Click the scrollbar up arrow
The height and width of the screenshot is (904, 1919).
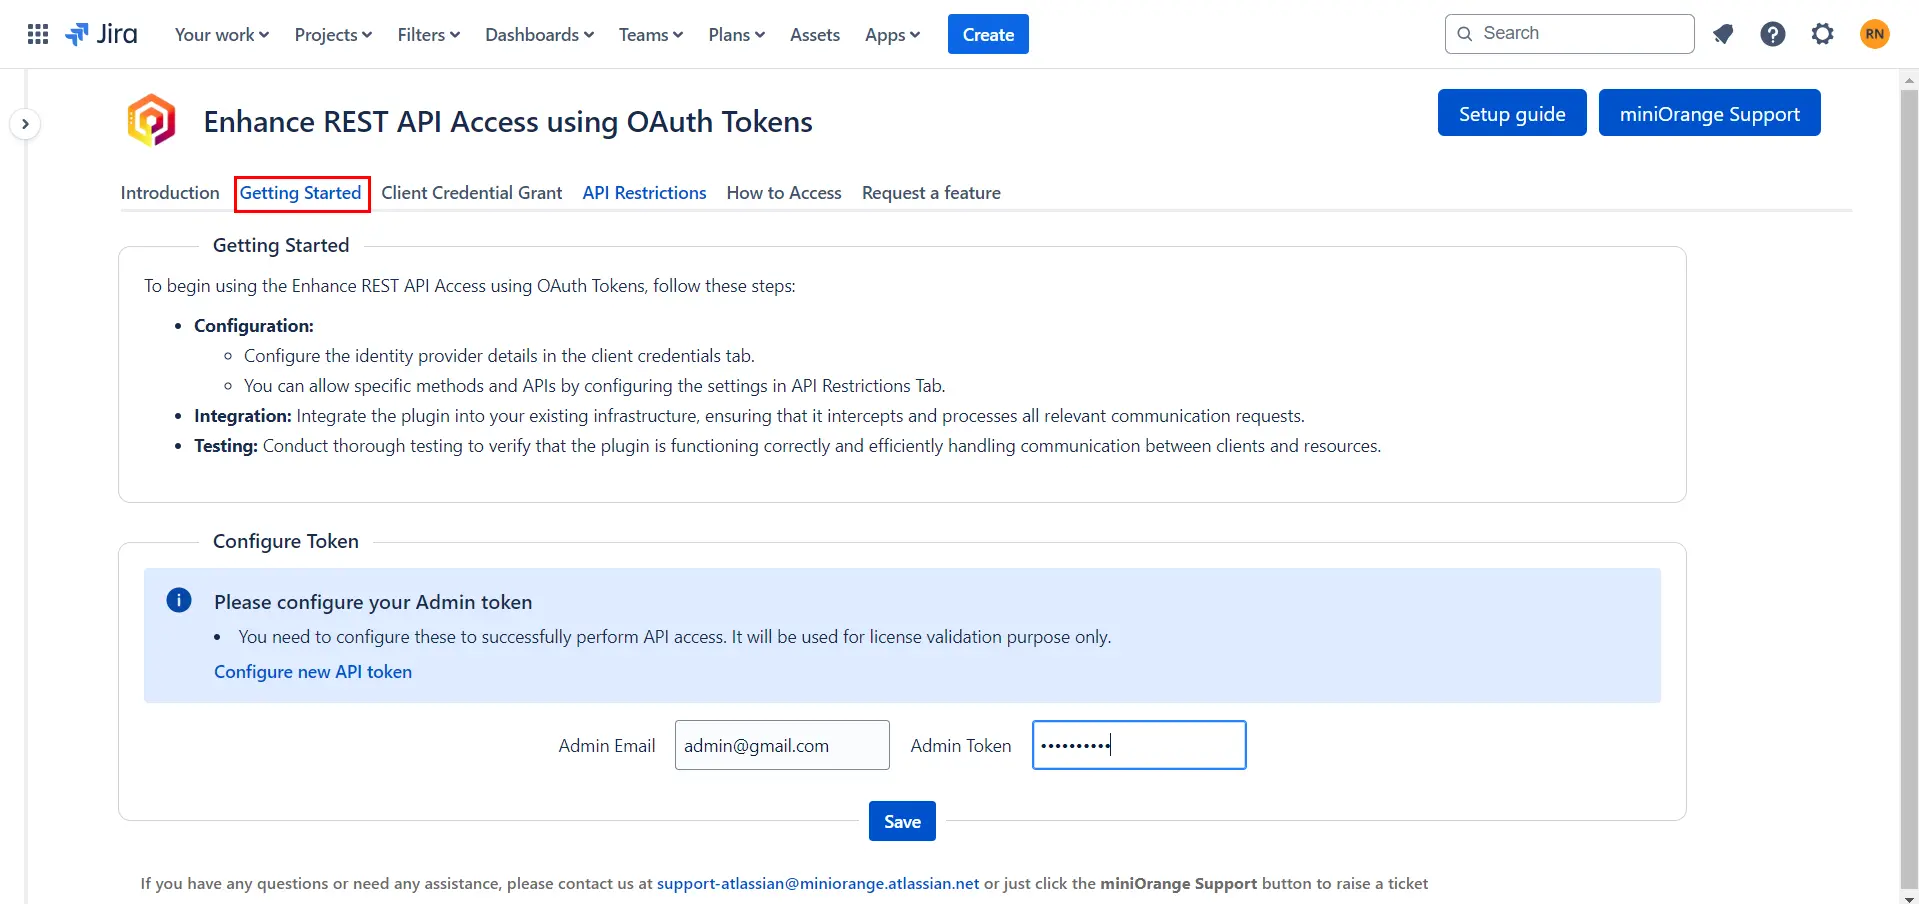tap(1909, 79)
